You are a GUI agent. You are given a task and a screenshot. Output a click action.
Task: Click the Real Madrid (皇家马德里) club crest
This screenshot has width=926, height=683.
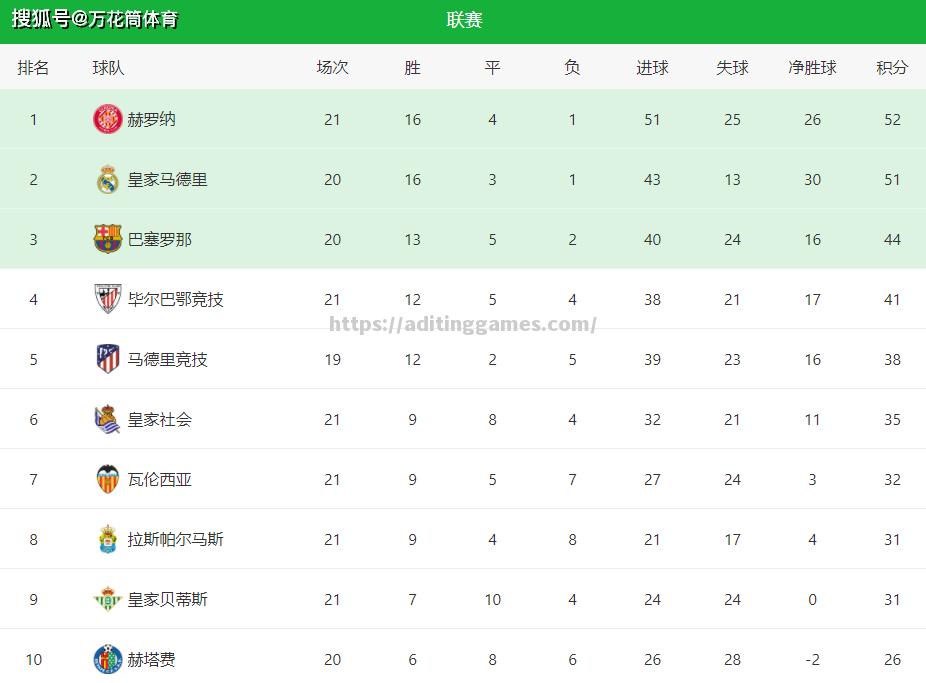(x=107, y=180)
